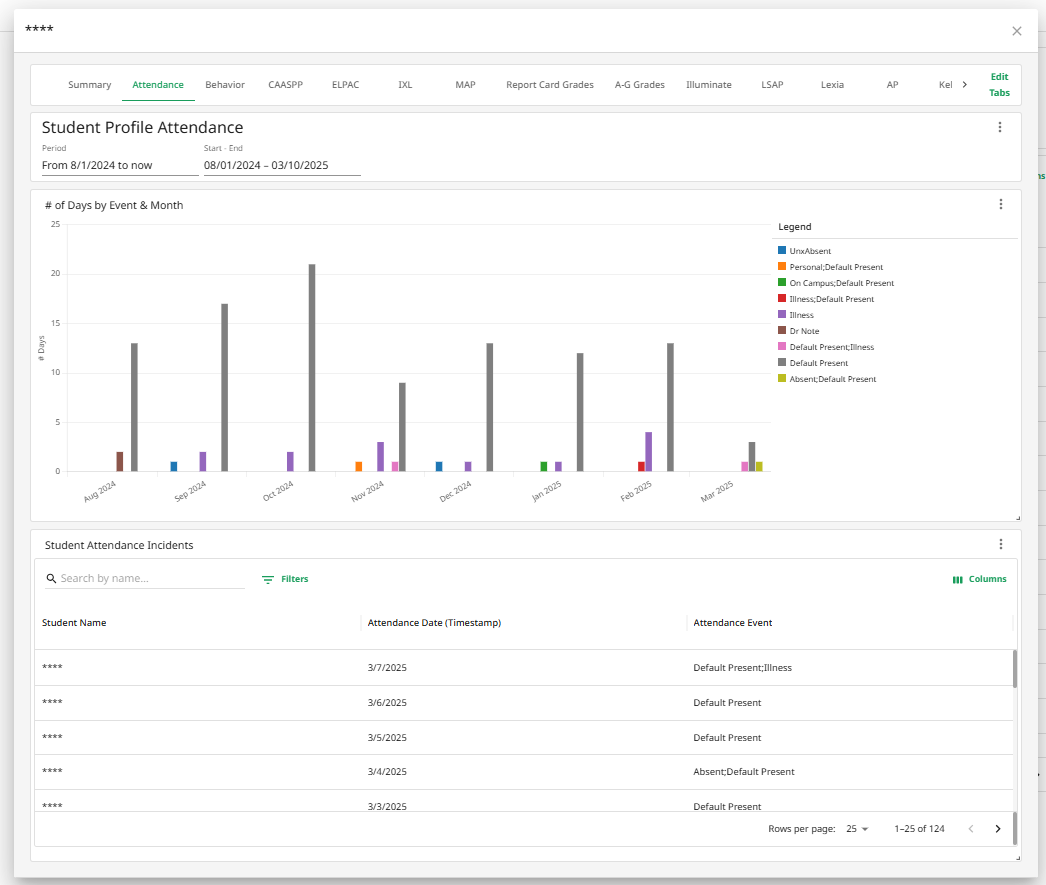Click the Edit Tabs button
Image resolution: width=1046 pixels, height=885 pixels.
tap(999, 85)
